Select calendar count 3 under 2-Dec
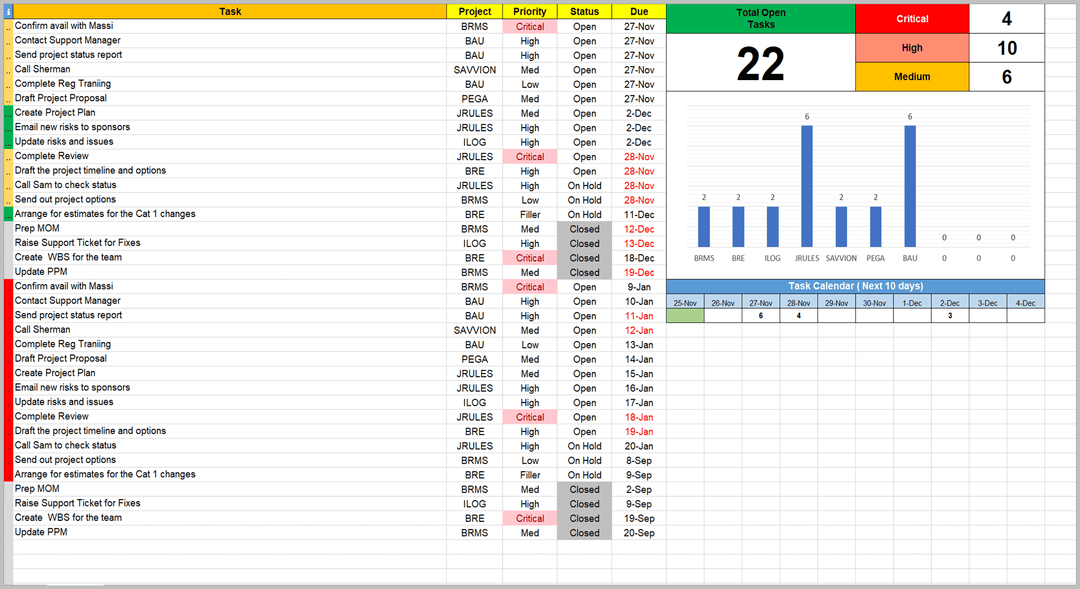Image resolution: width=1080 pixels, height=589 pixels. pos(949,316)
